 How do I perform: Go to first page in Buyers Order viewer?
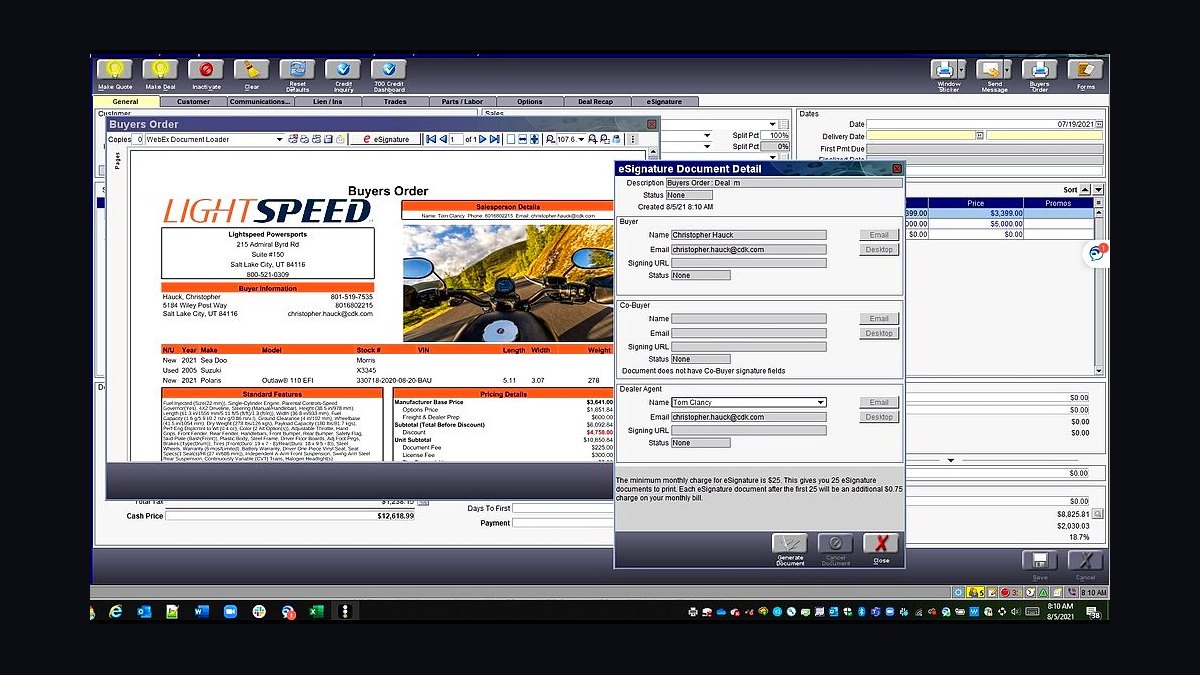coord(431,139)
